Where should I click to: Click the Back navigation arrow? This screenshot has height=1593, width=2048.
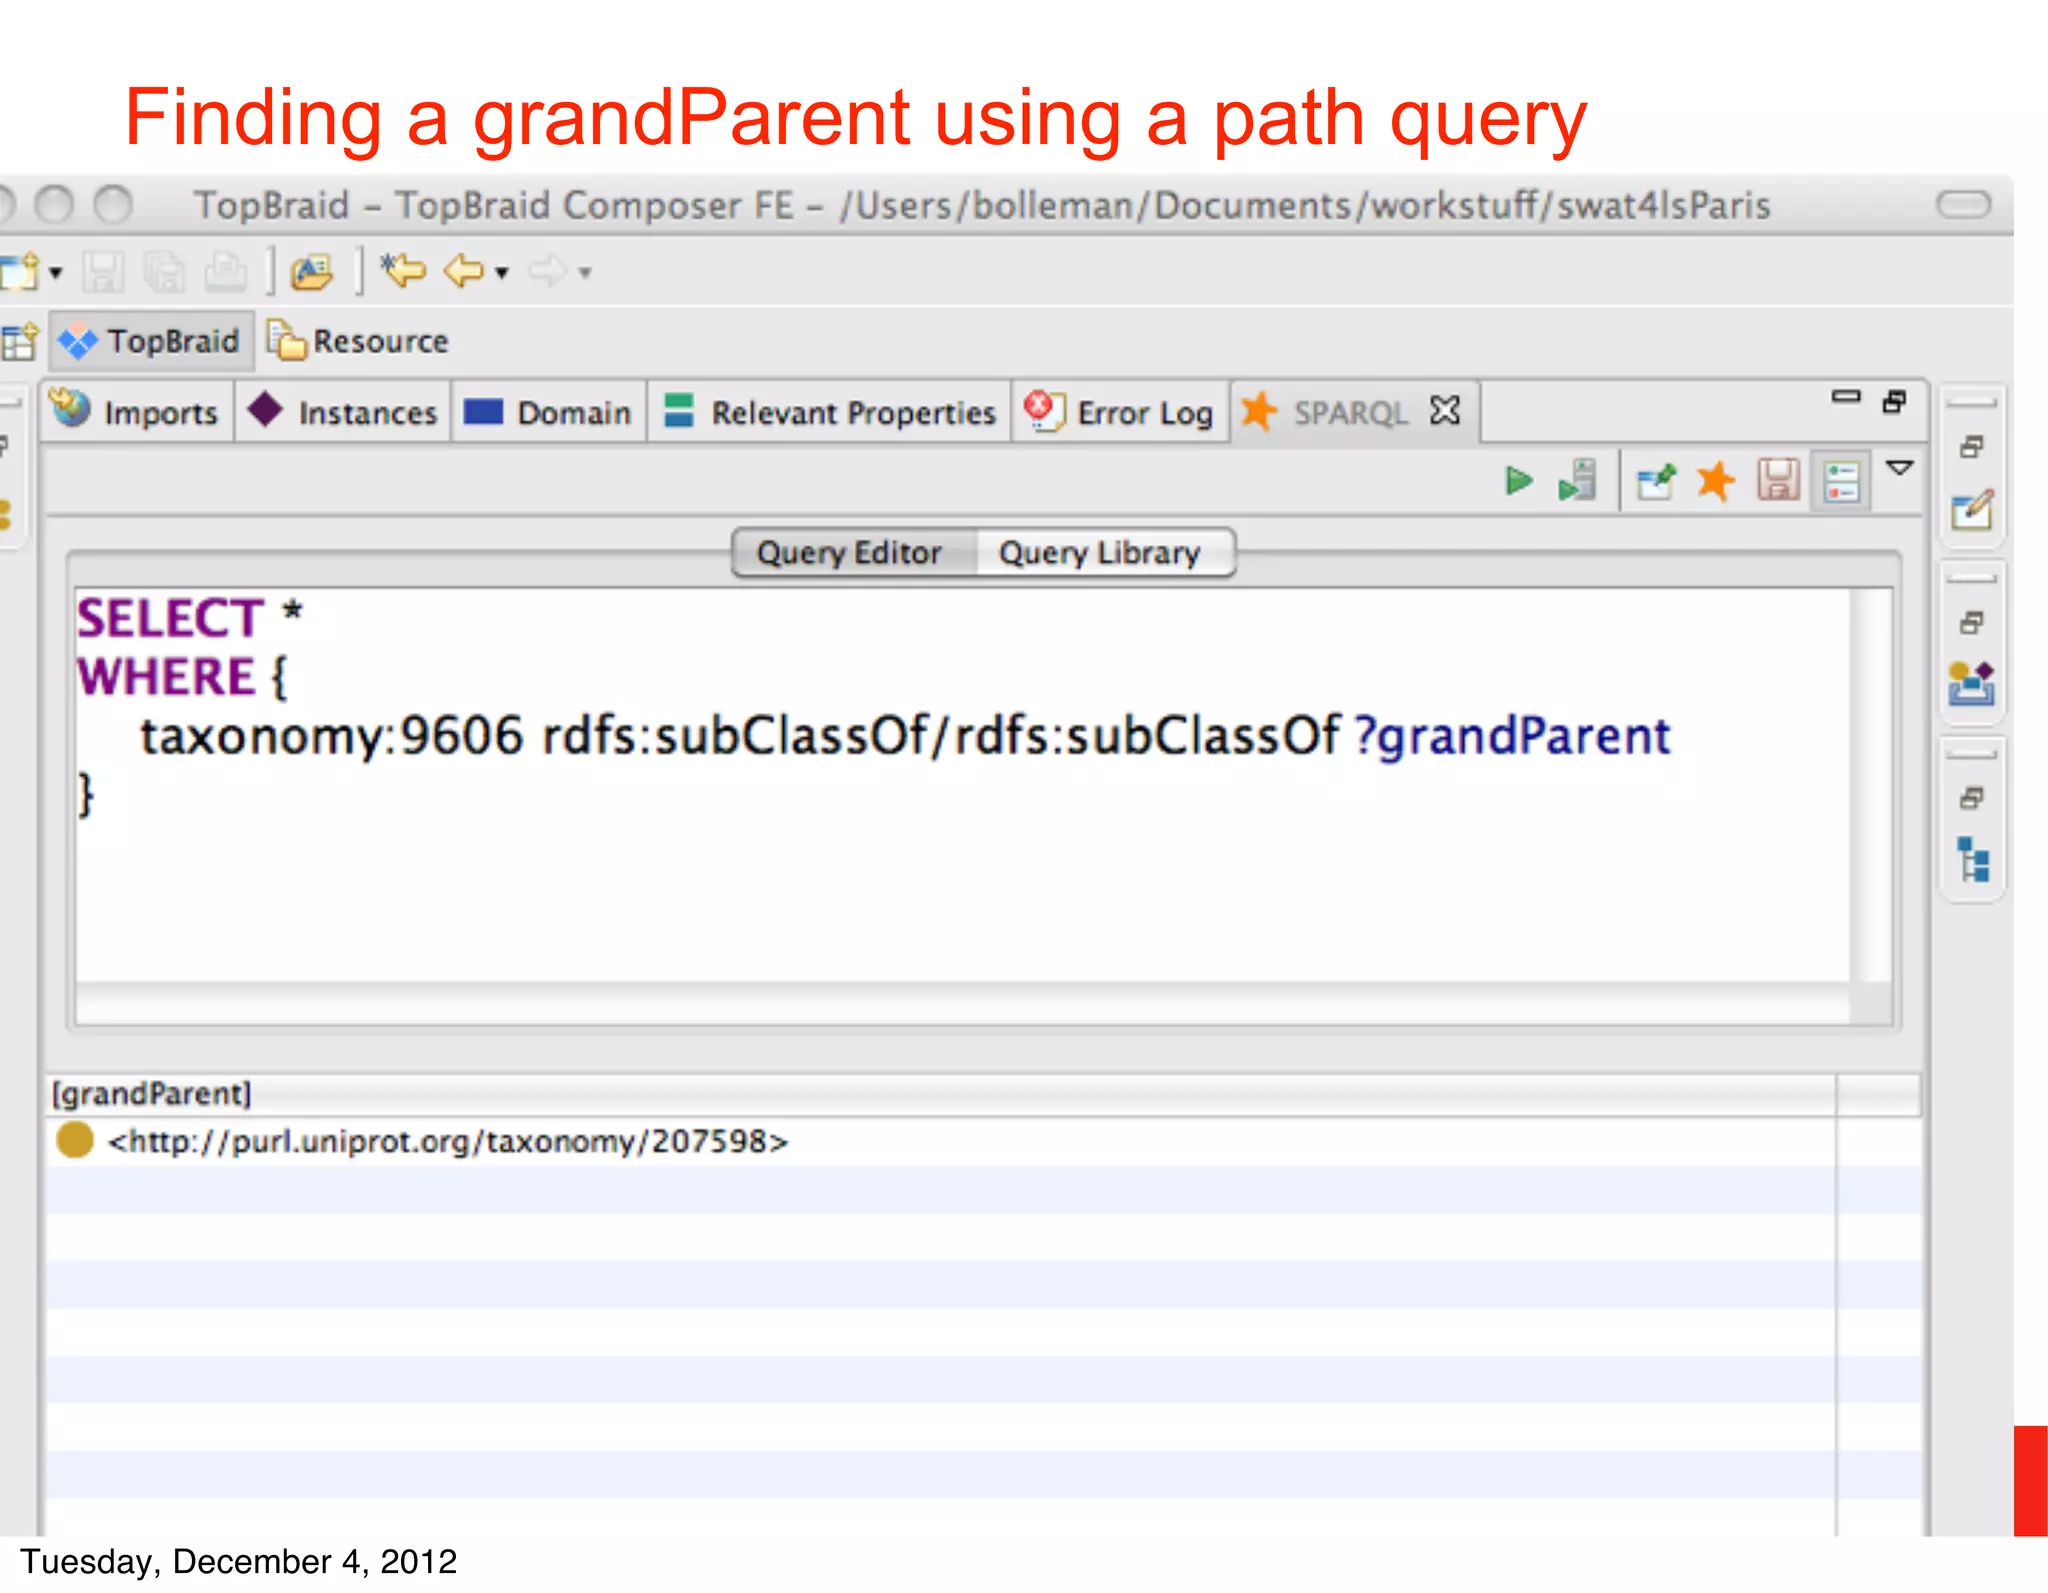click(x=465, y=271)
